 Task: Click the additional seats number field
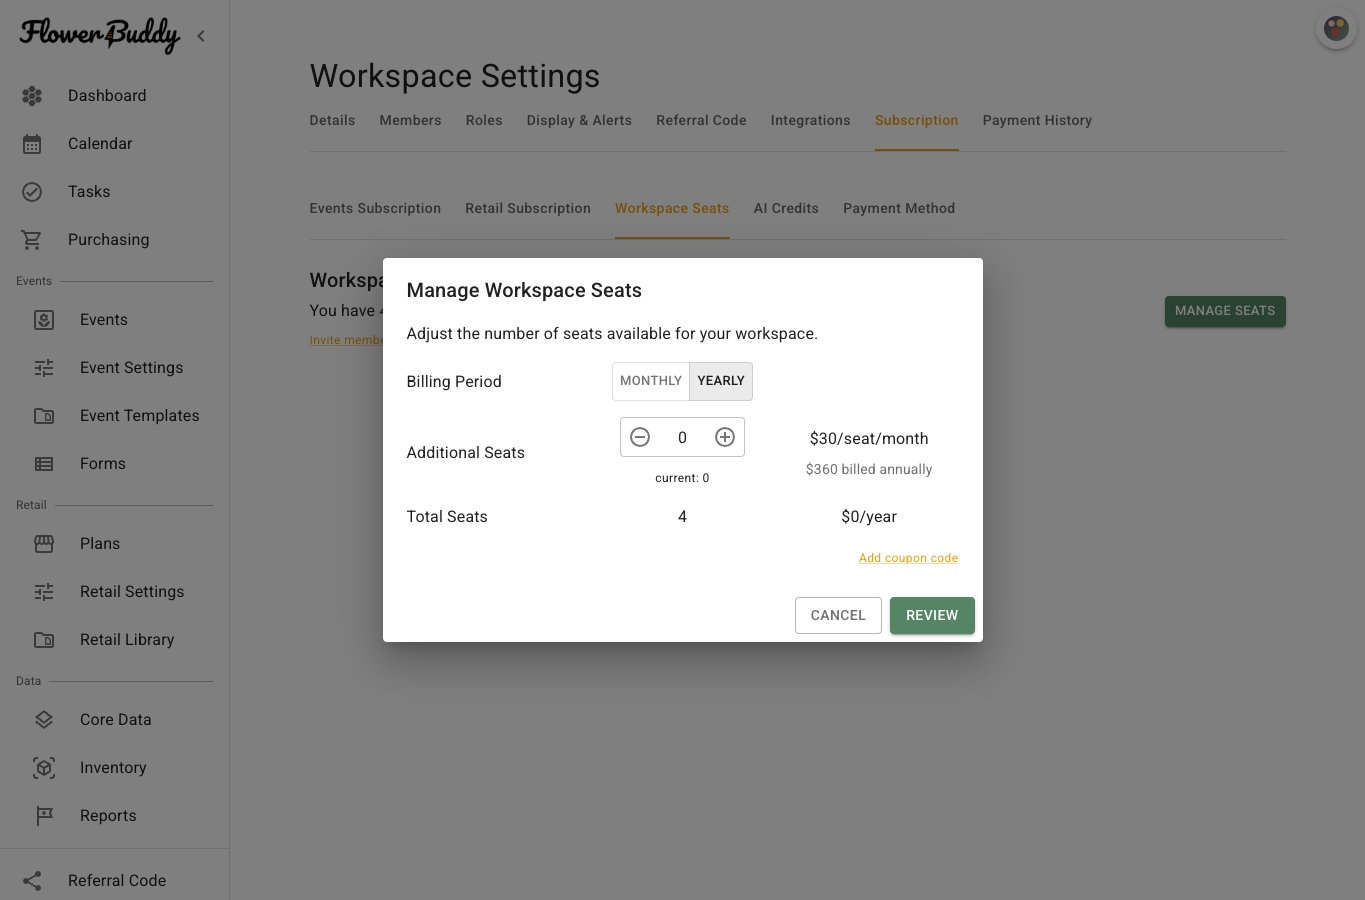[x=682, y=437]
